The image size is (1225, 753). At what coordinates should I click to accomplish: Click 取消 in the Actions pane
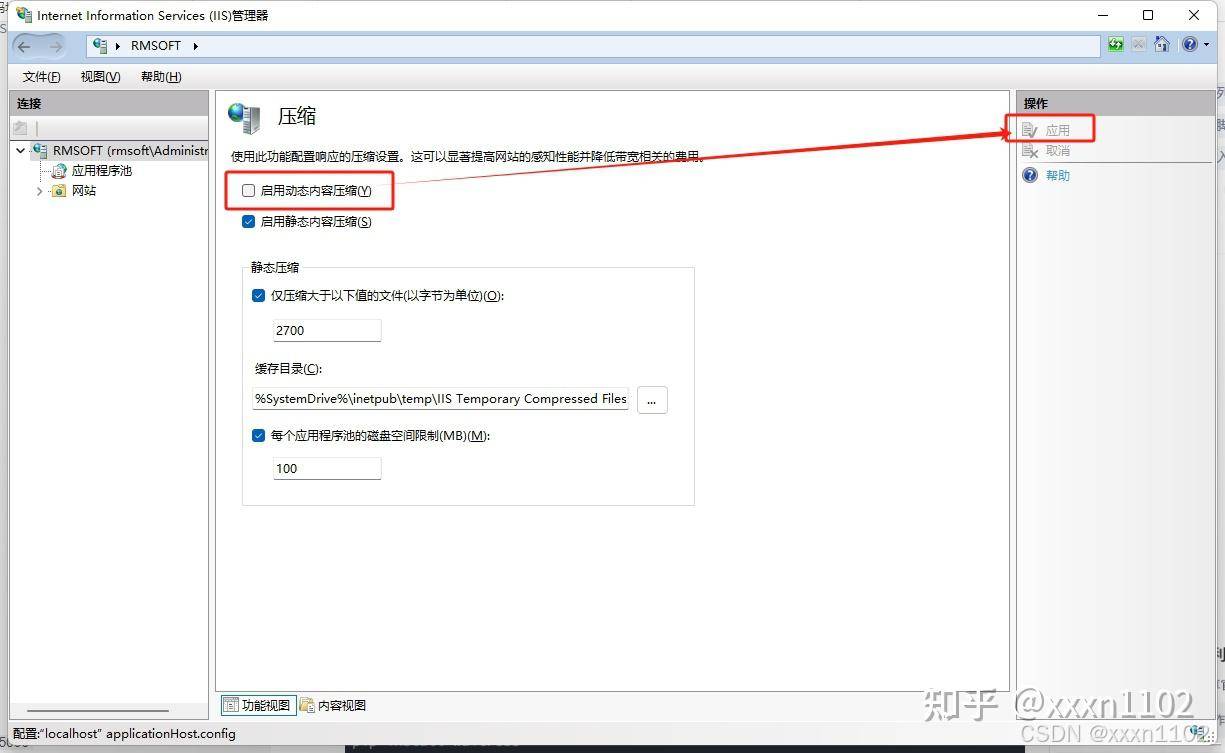coord(1058,151)
